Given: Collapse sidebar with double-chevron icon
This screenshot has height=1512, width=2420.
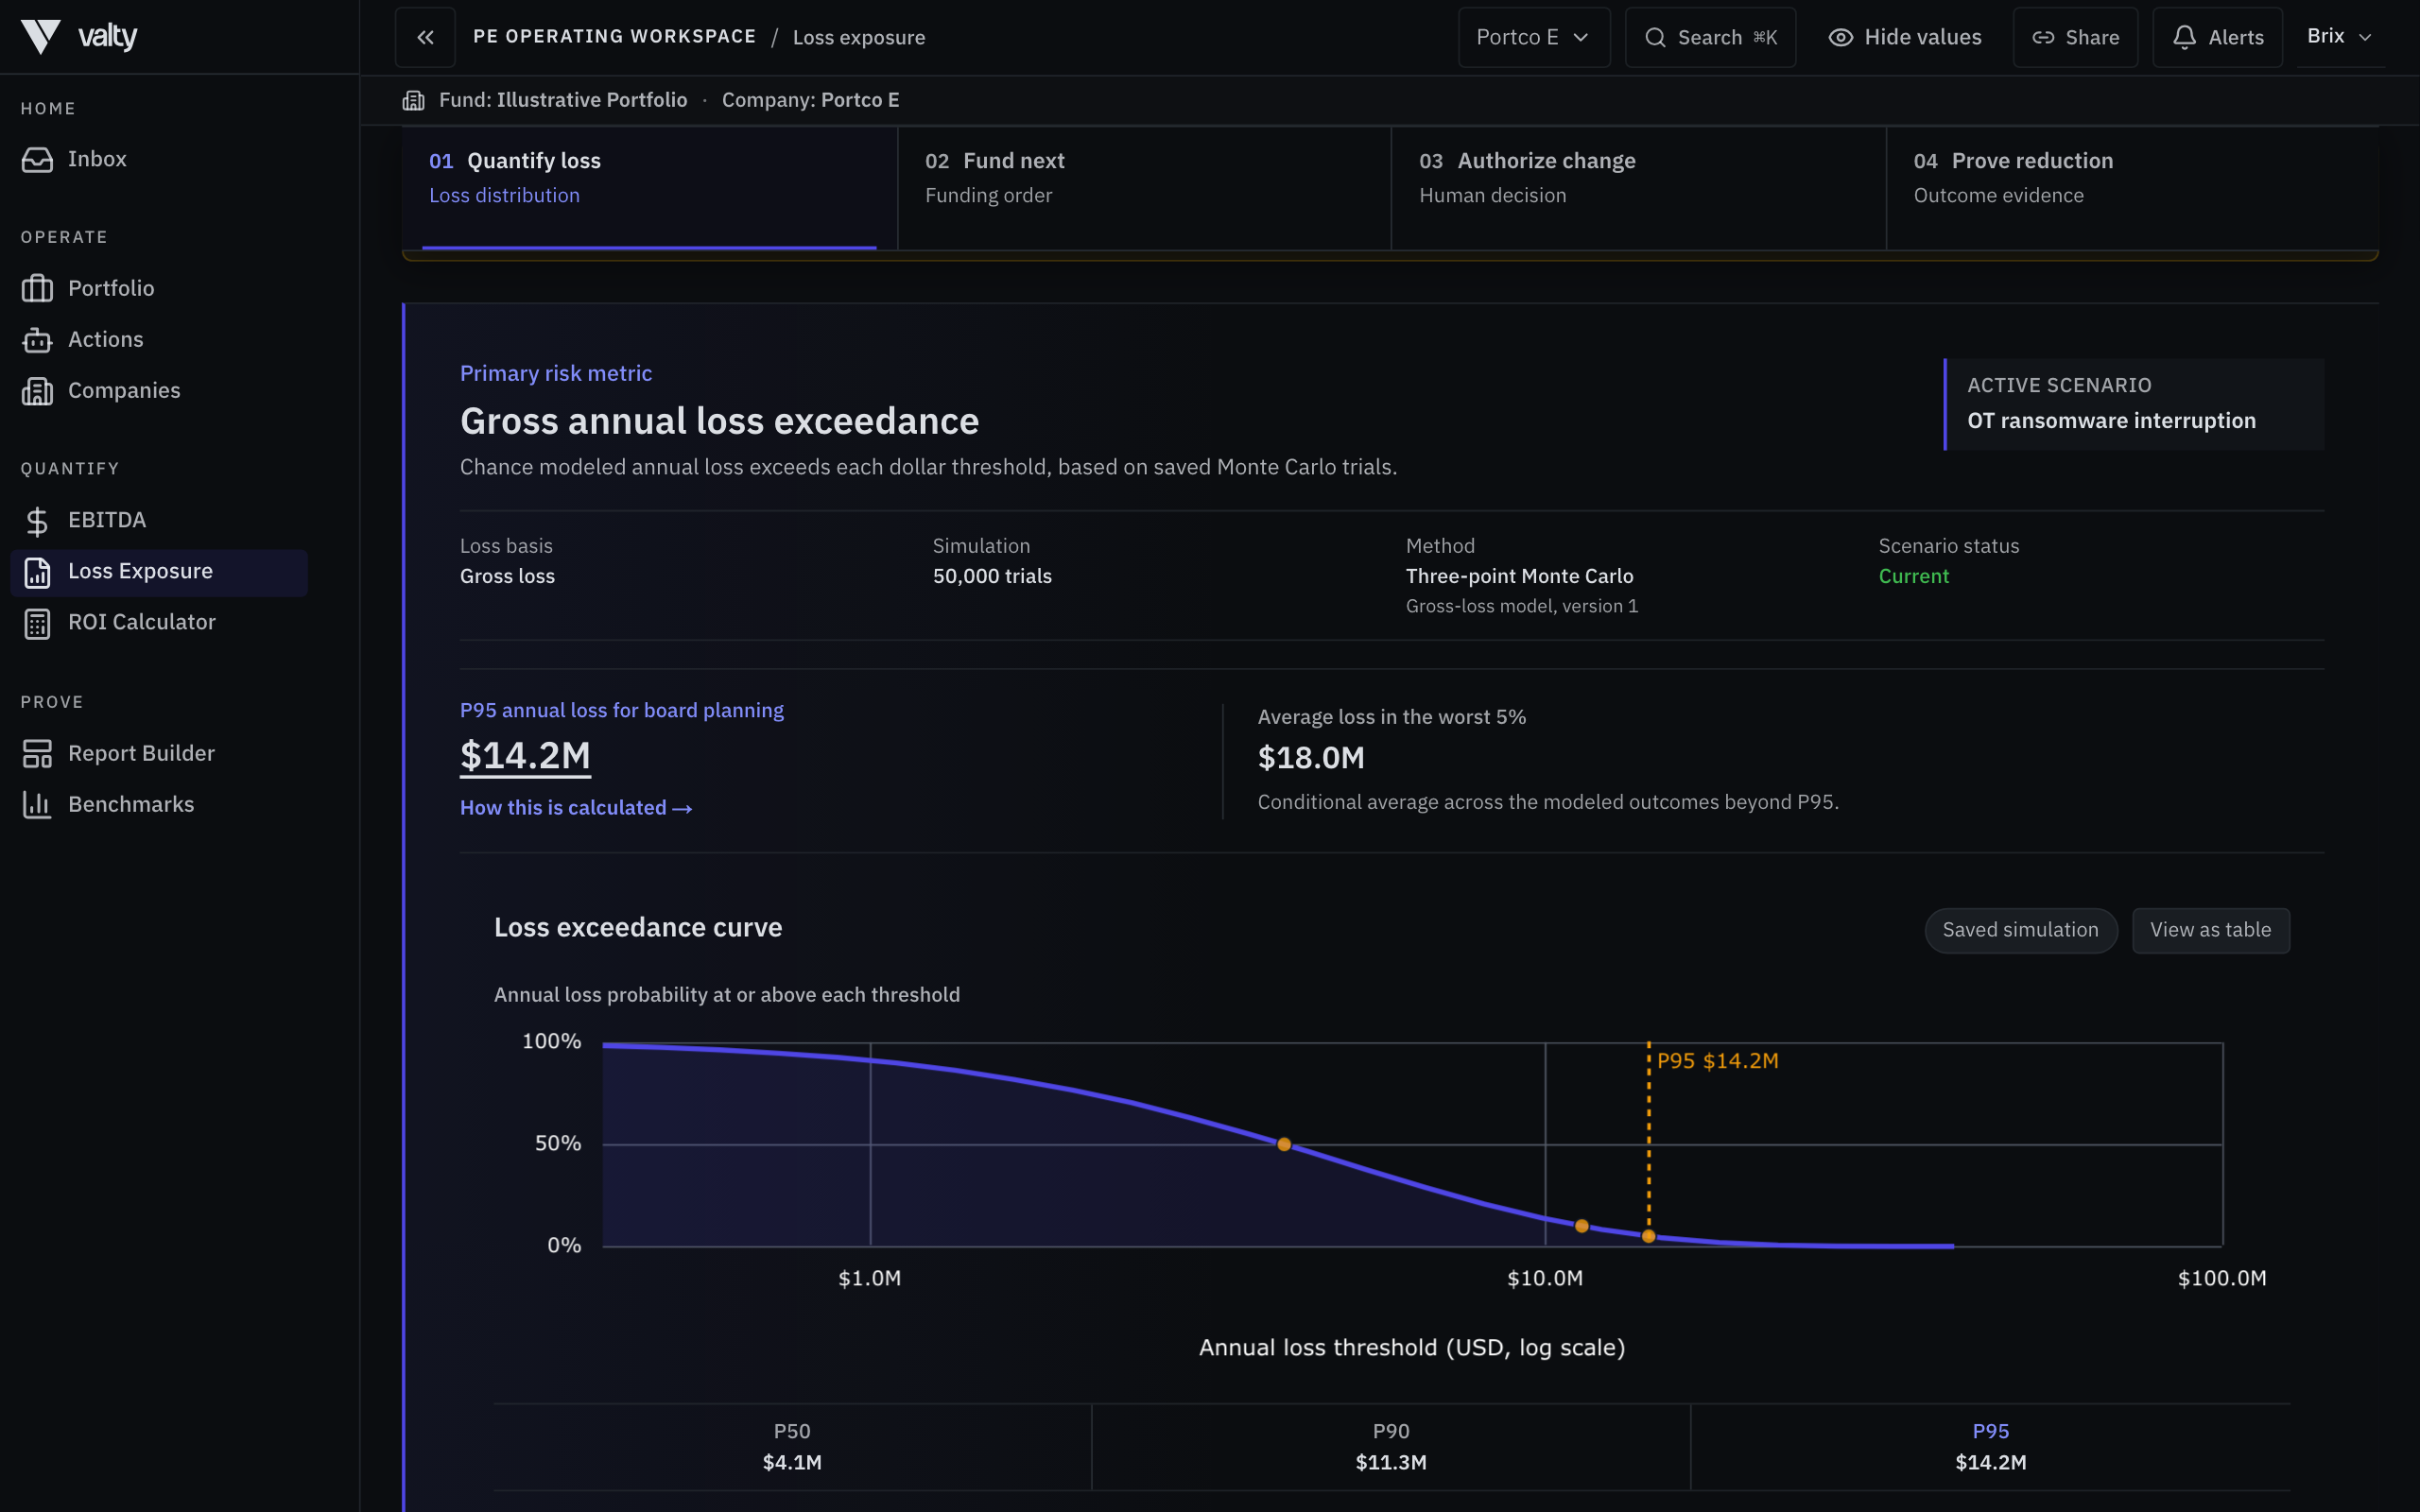Looking at the screenshot, I should [x=425, y=37].
